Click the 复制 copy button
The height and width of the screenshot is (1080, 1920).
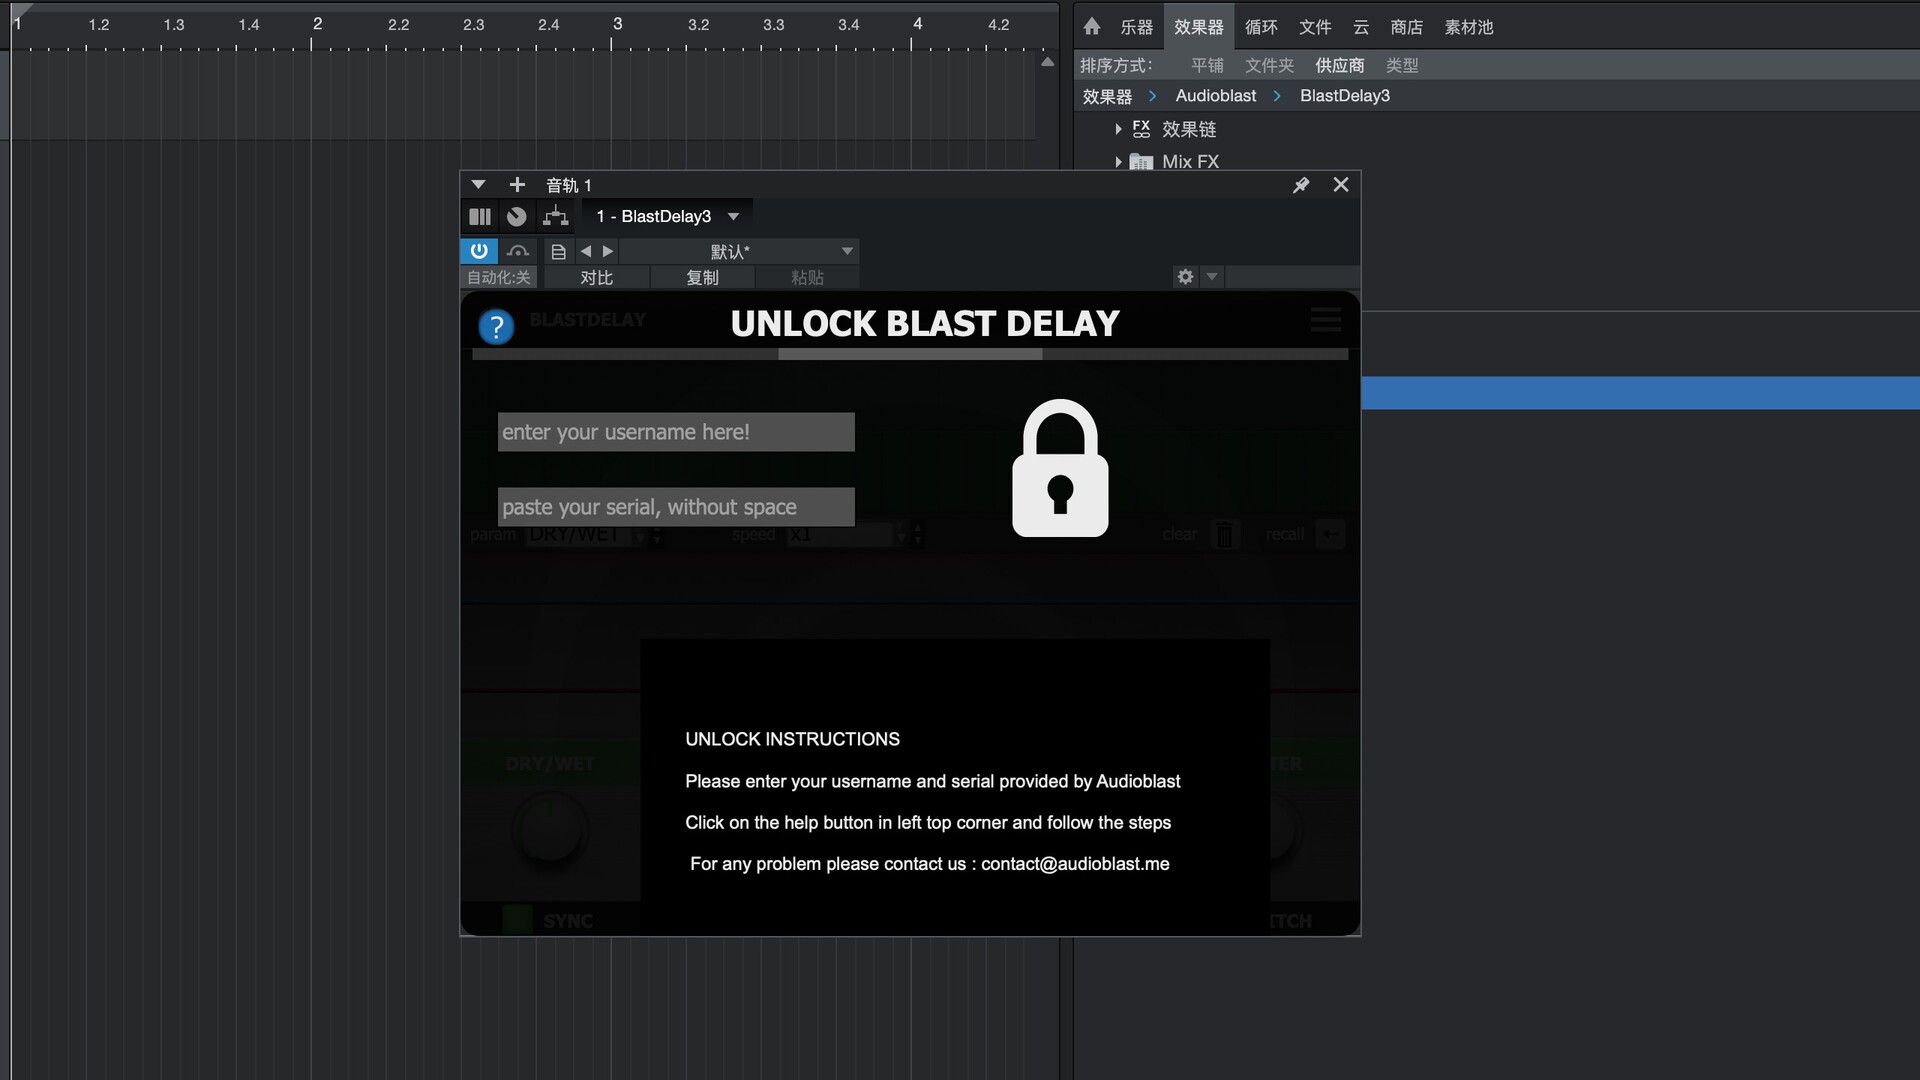pyautogui.click(x=702, y=278)
